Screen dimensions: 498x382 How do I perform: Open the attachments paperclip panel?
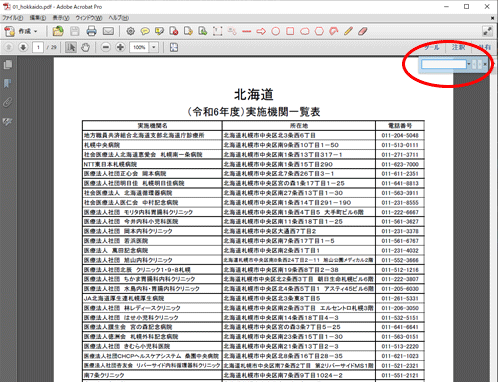click(x=8, y=102)
